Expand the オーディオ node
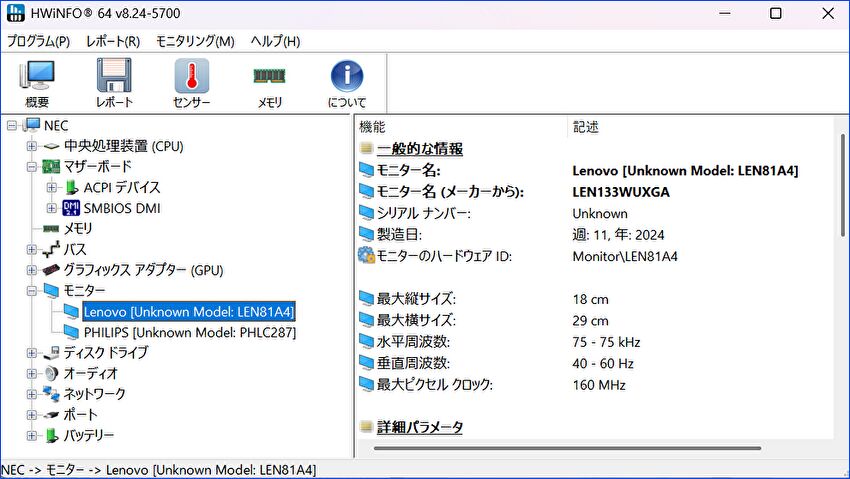Image resolution: width=850 pixels, height=479 pixels. [32, 373]
